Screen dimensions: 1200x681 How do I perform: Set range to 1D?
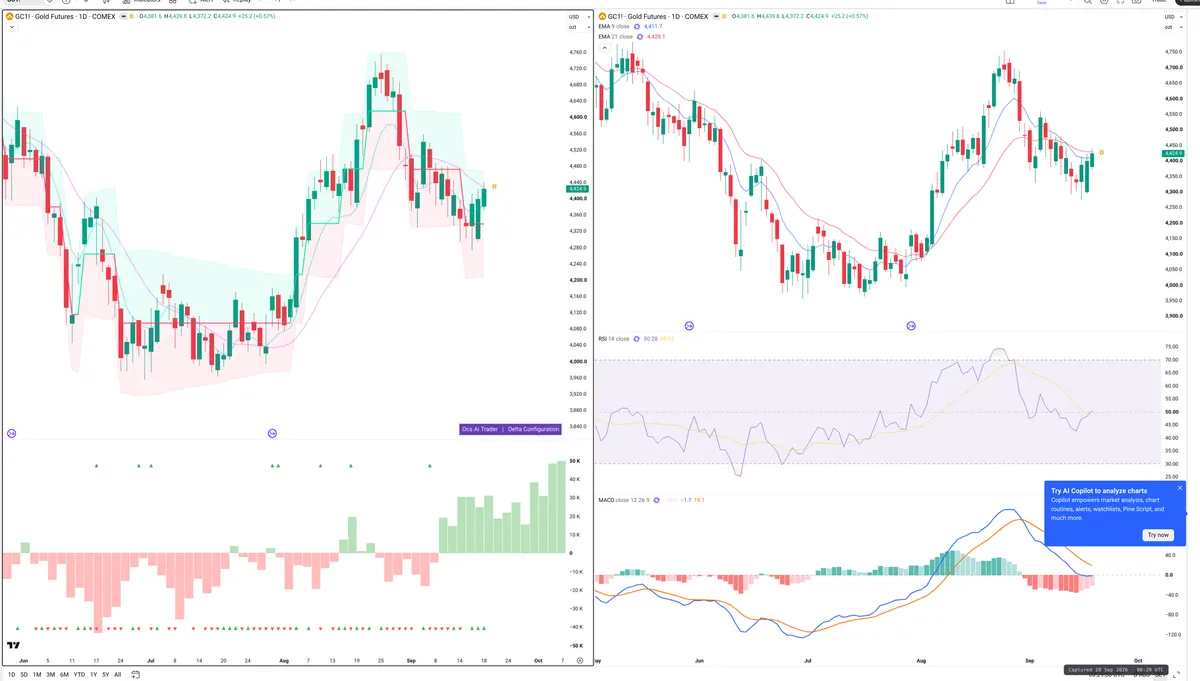(x=11, y=675)
